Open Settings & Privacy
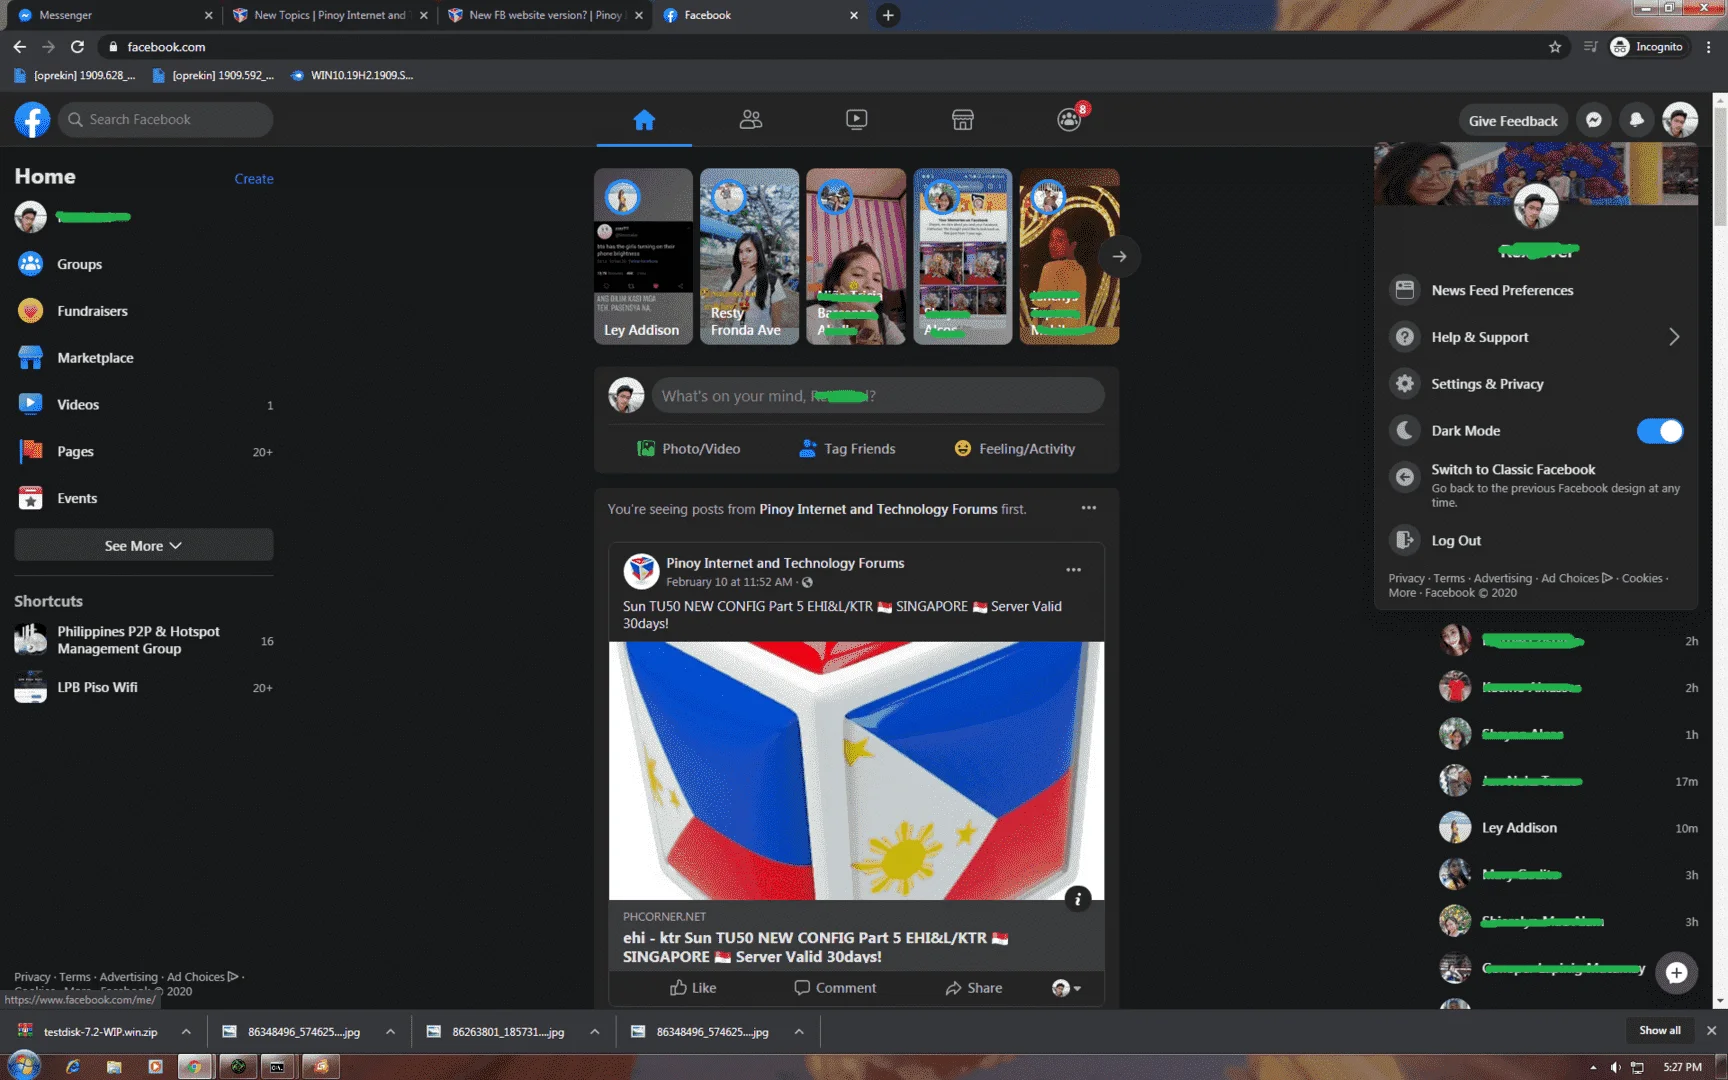 [1536, 384]
